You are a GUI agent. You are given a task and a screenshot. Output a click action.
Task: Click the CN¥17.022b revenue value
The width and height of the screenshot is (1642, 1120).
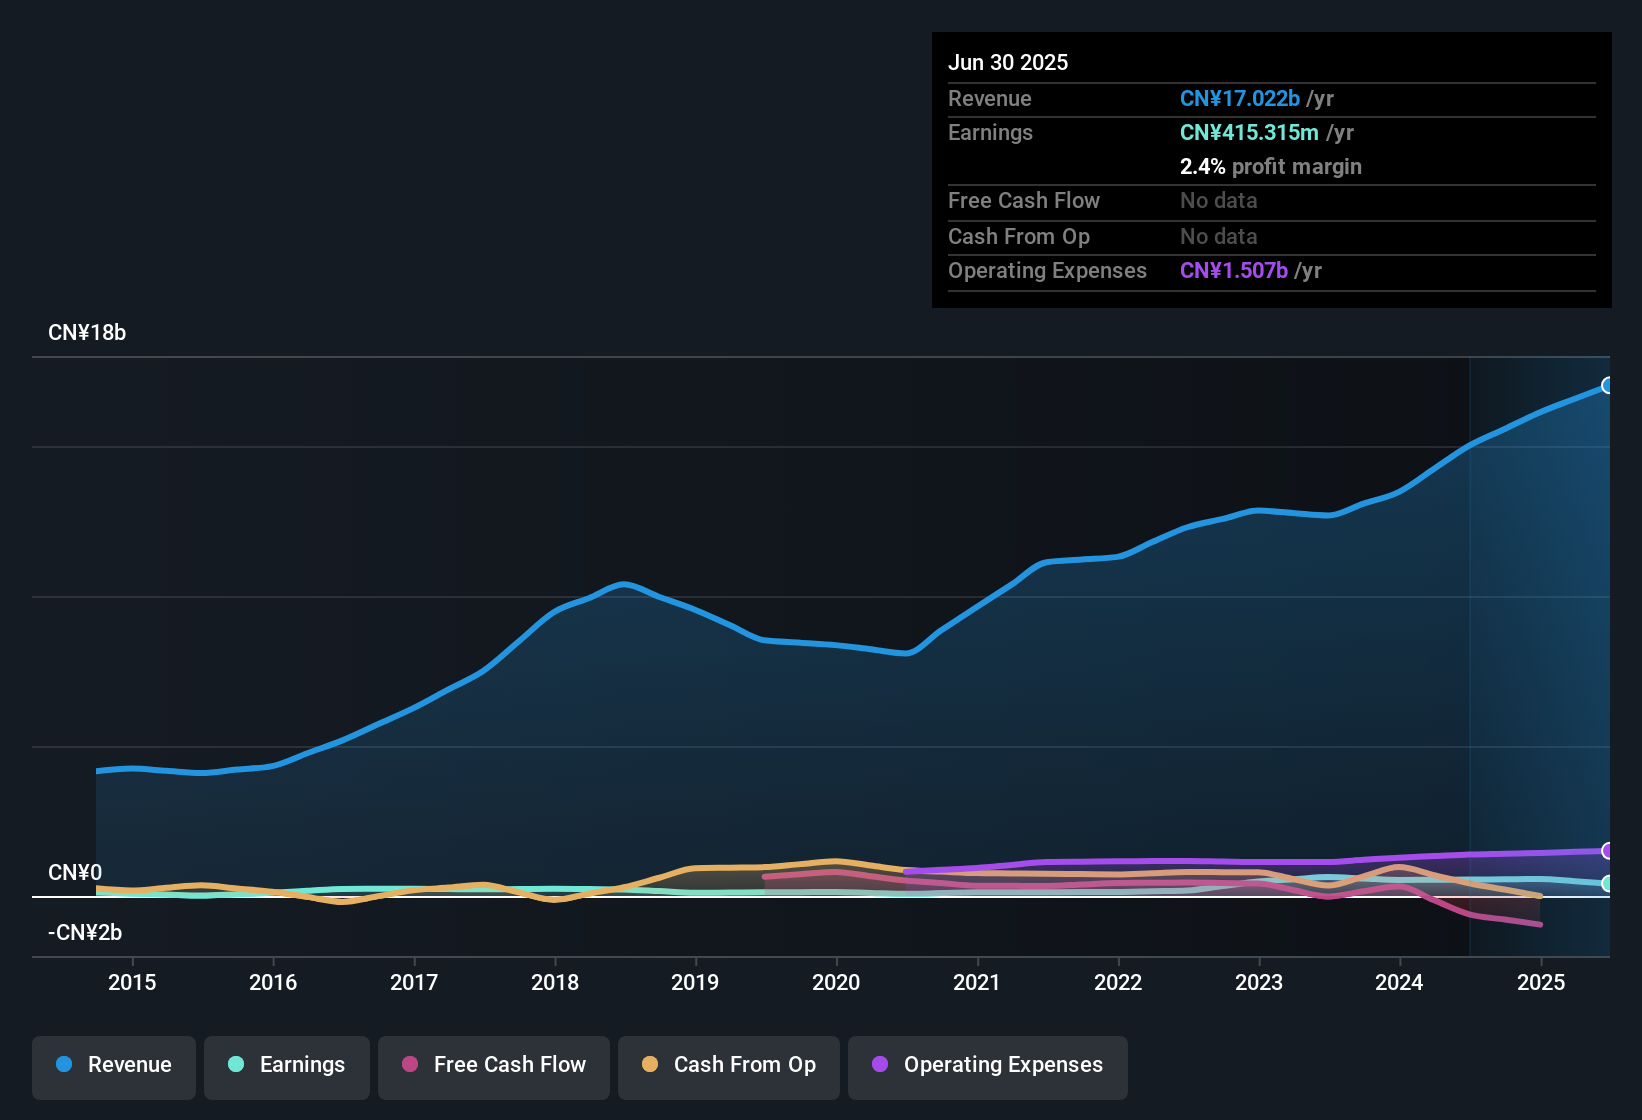tap(1240, 98)
